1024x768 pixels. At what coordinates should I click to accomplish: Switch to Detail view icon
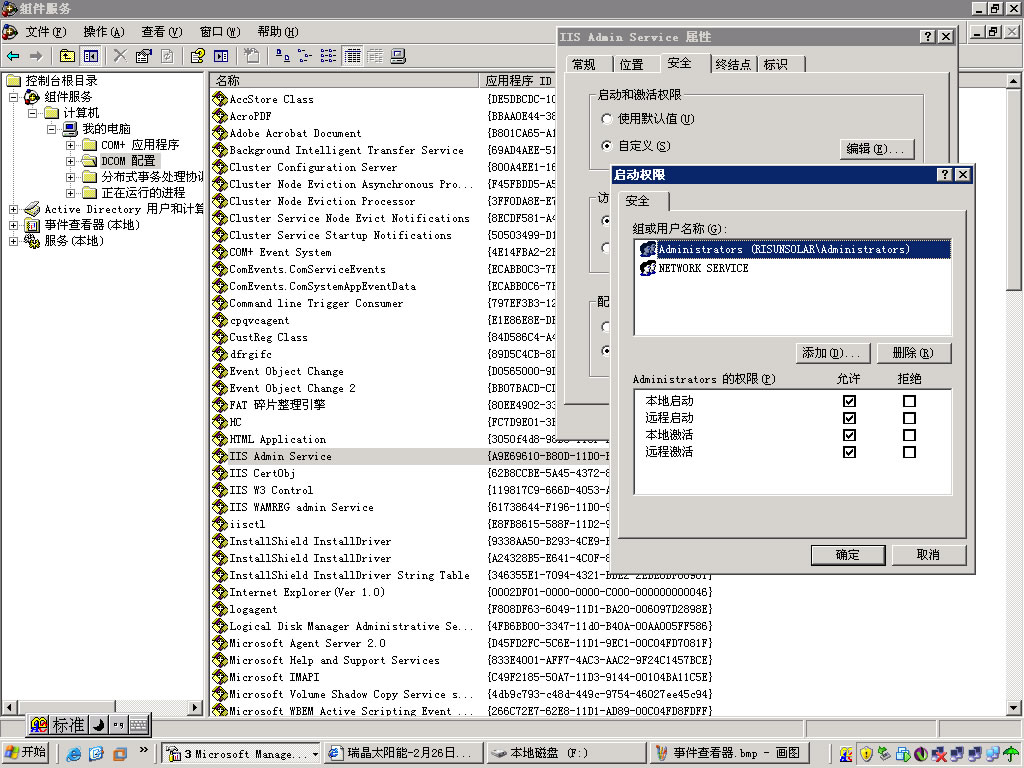point(352,56)
